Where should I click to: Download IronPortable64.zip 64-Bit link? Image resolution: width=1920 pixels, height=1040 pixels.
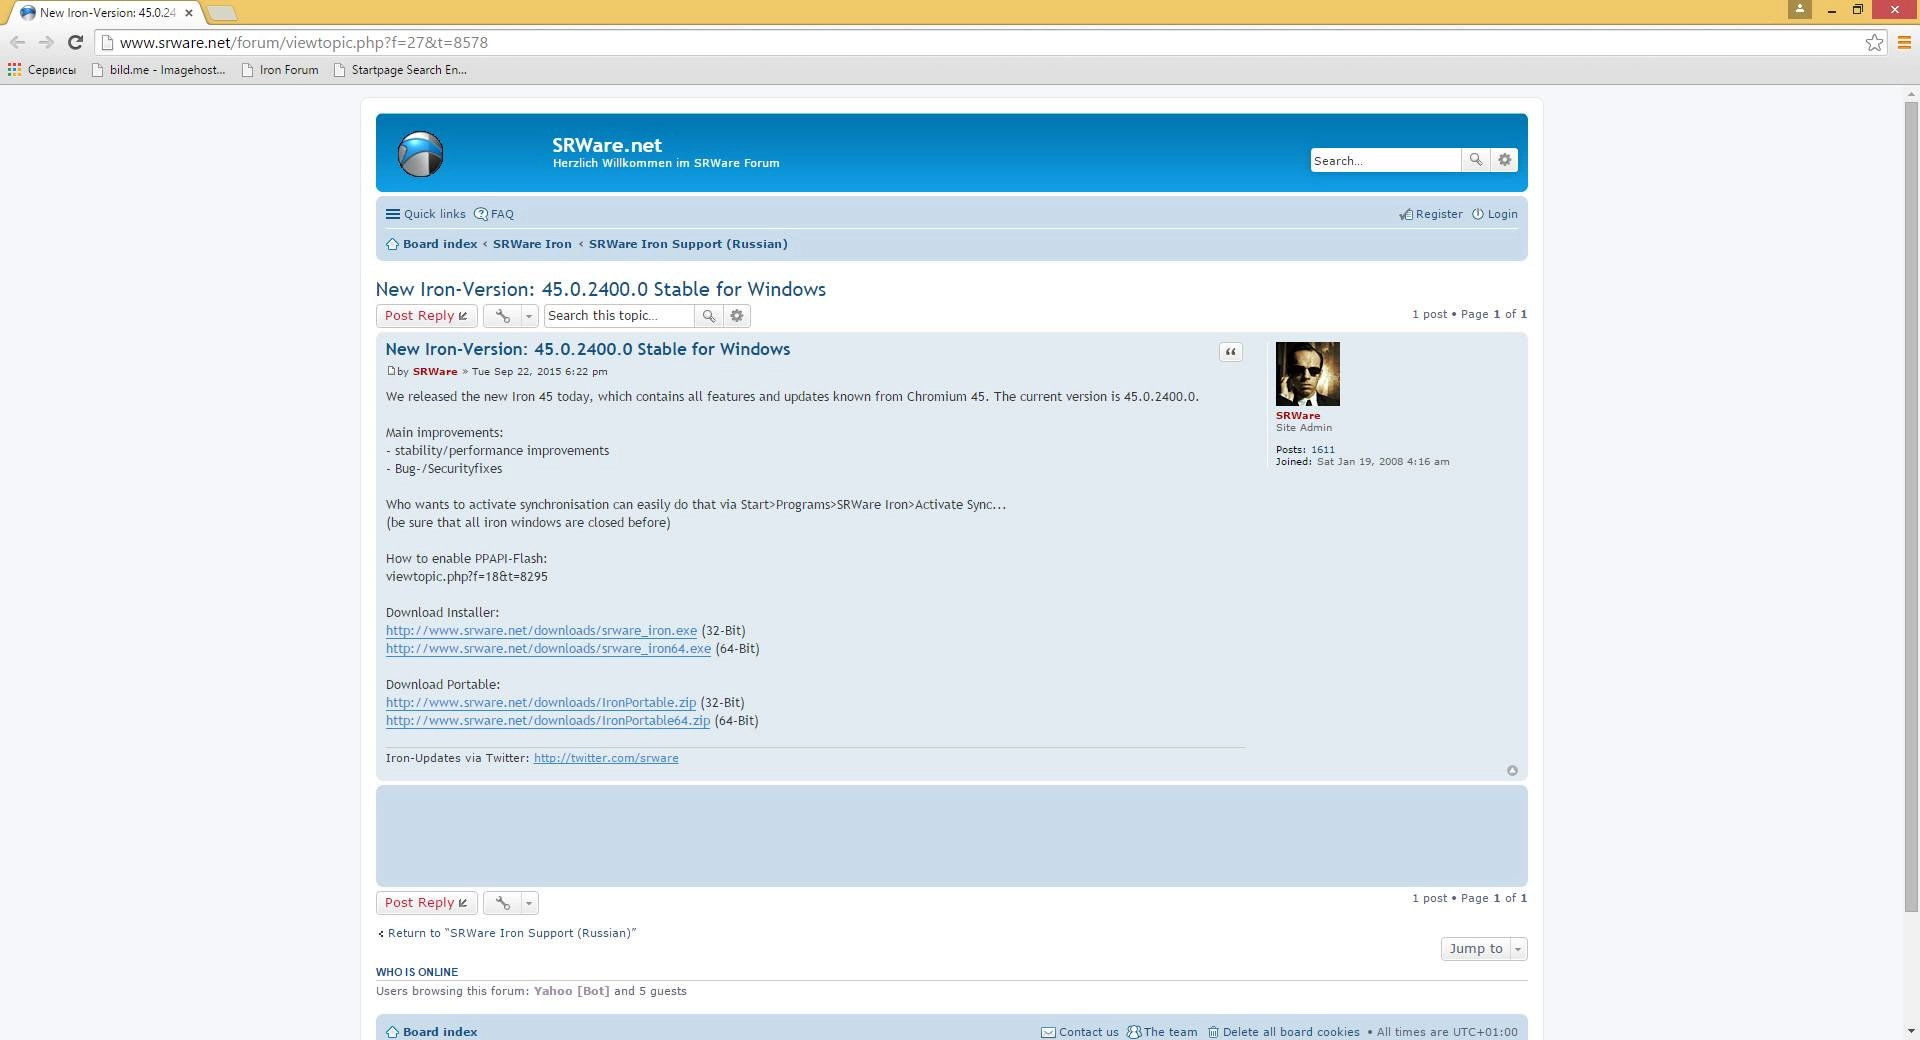click(x=548, y=721)
